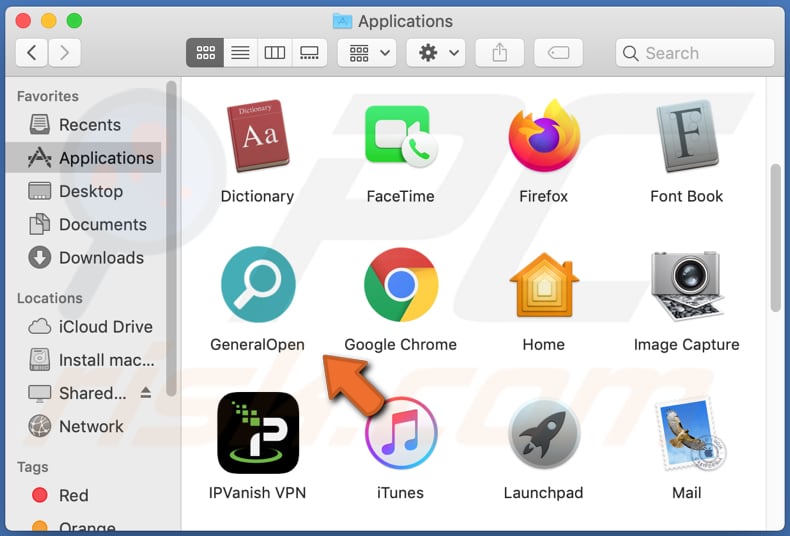Click the Dictionary name label
The image size is (790, 536).
[257, 196]
